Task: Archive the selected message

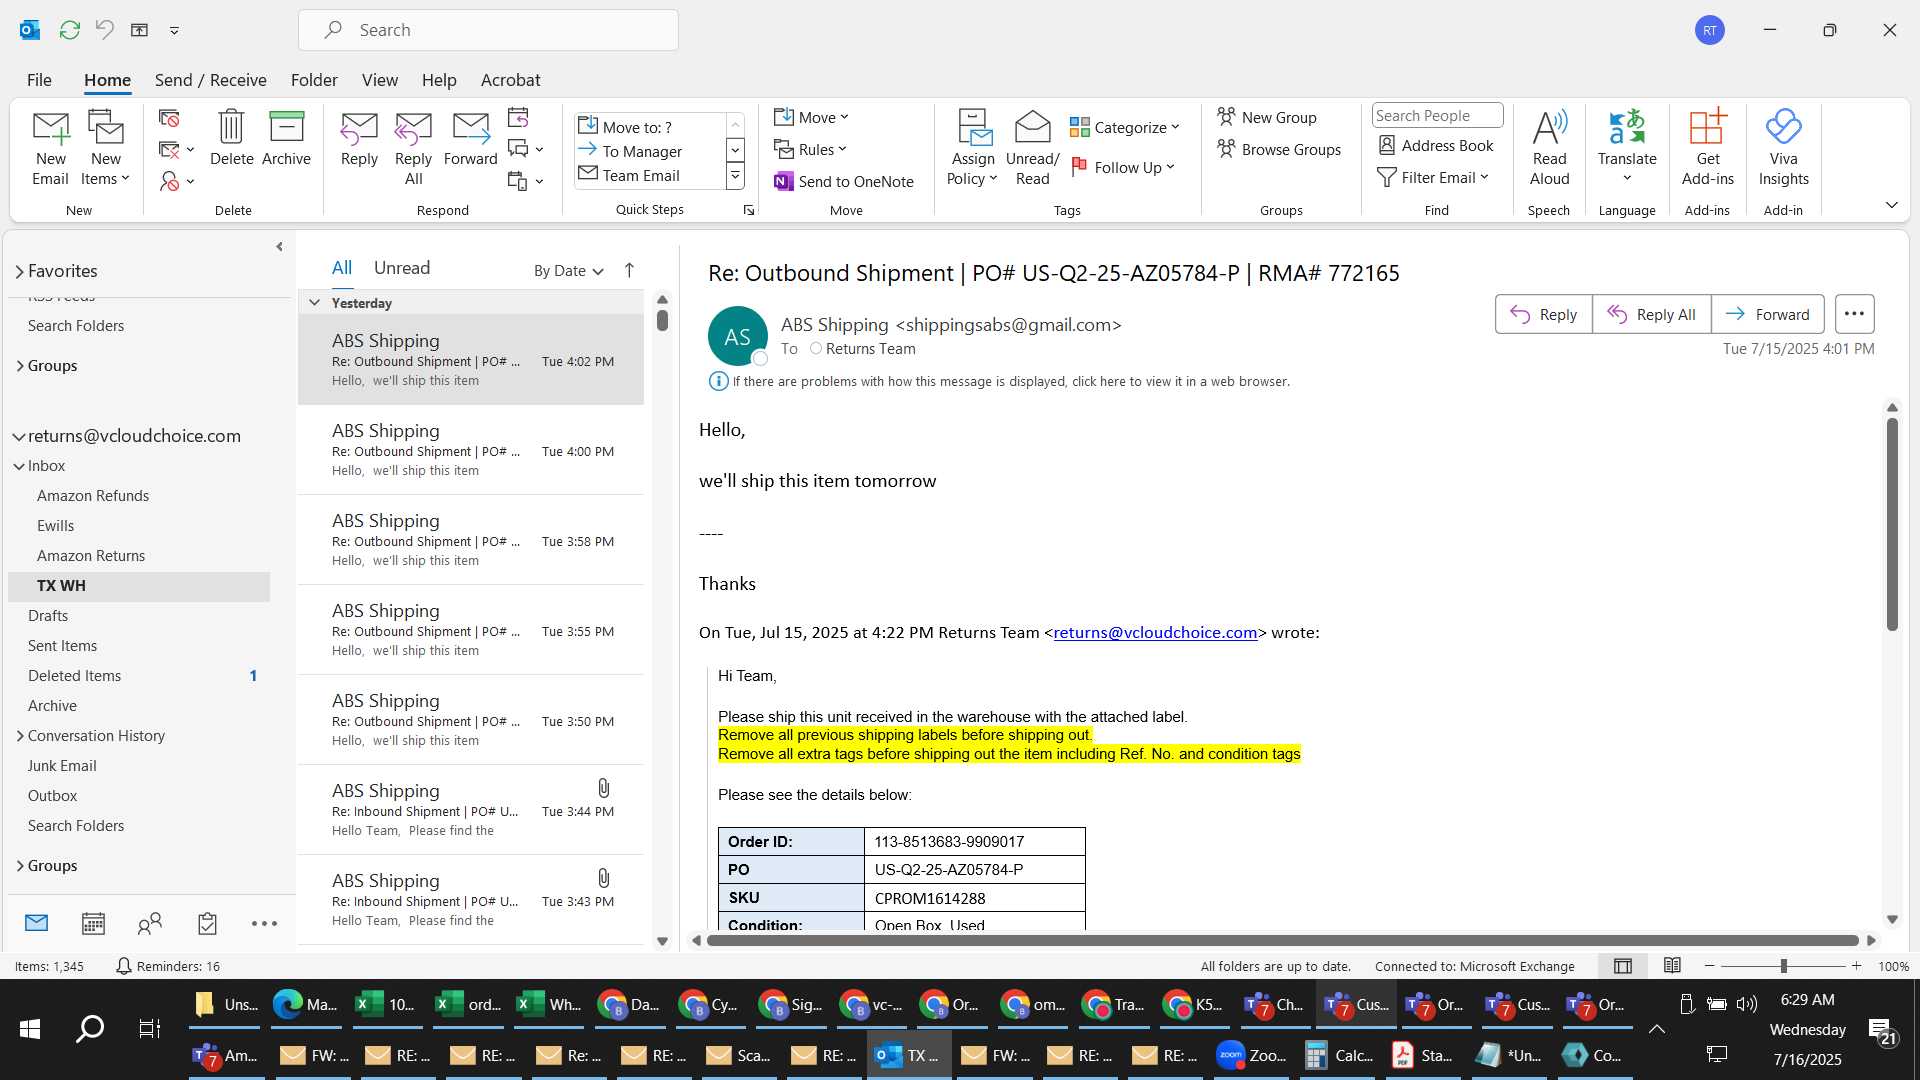Action: 286,138
